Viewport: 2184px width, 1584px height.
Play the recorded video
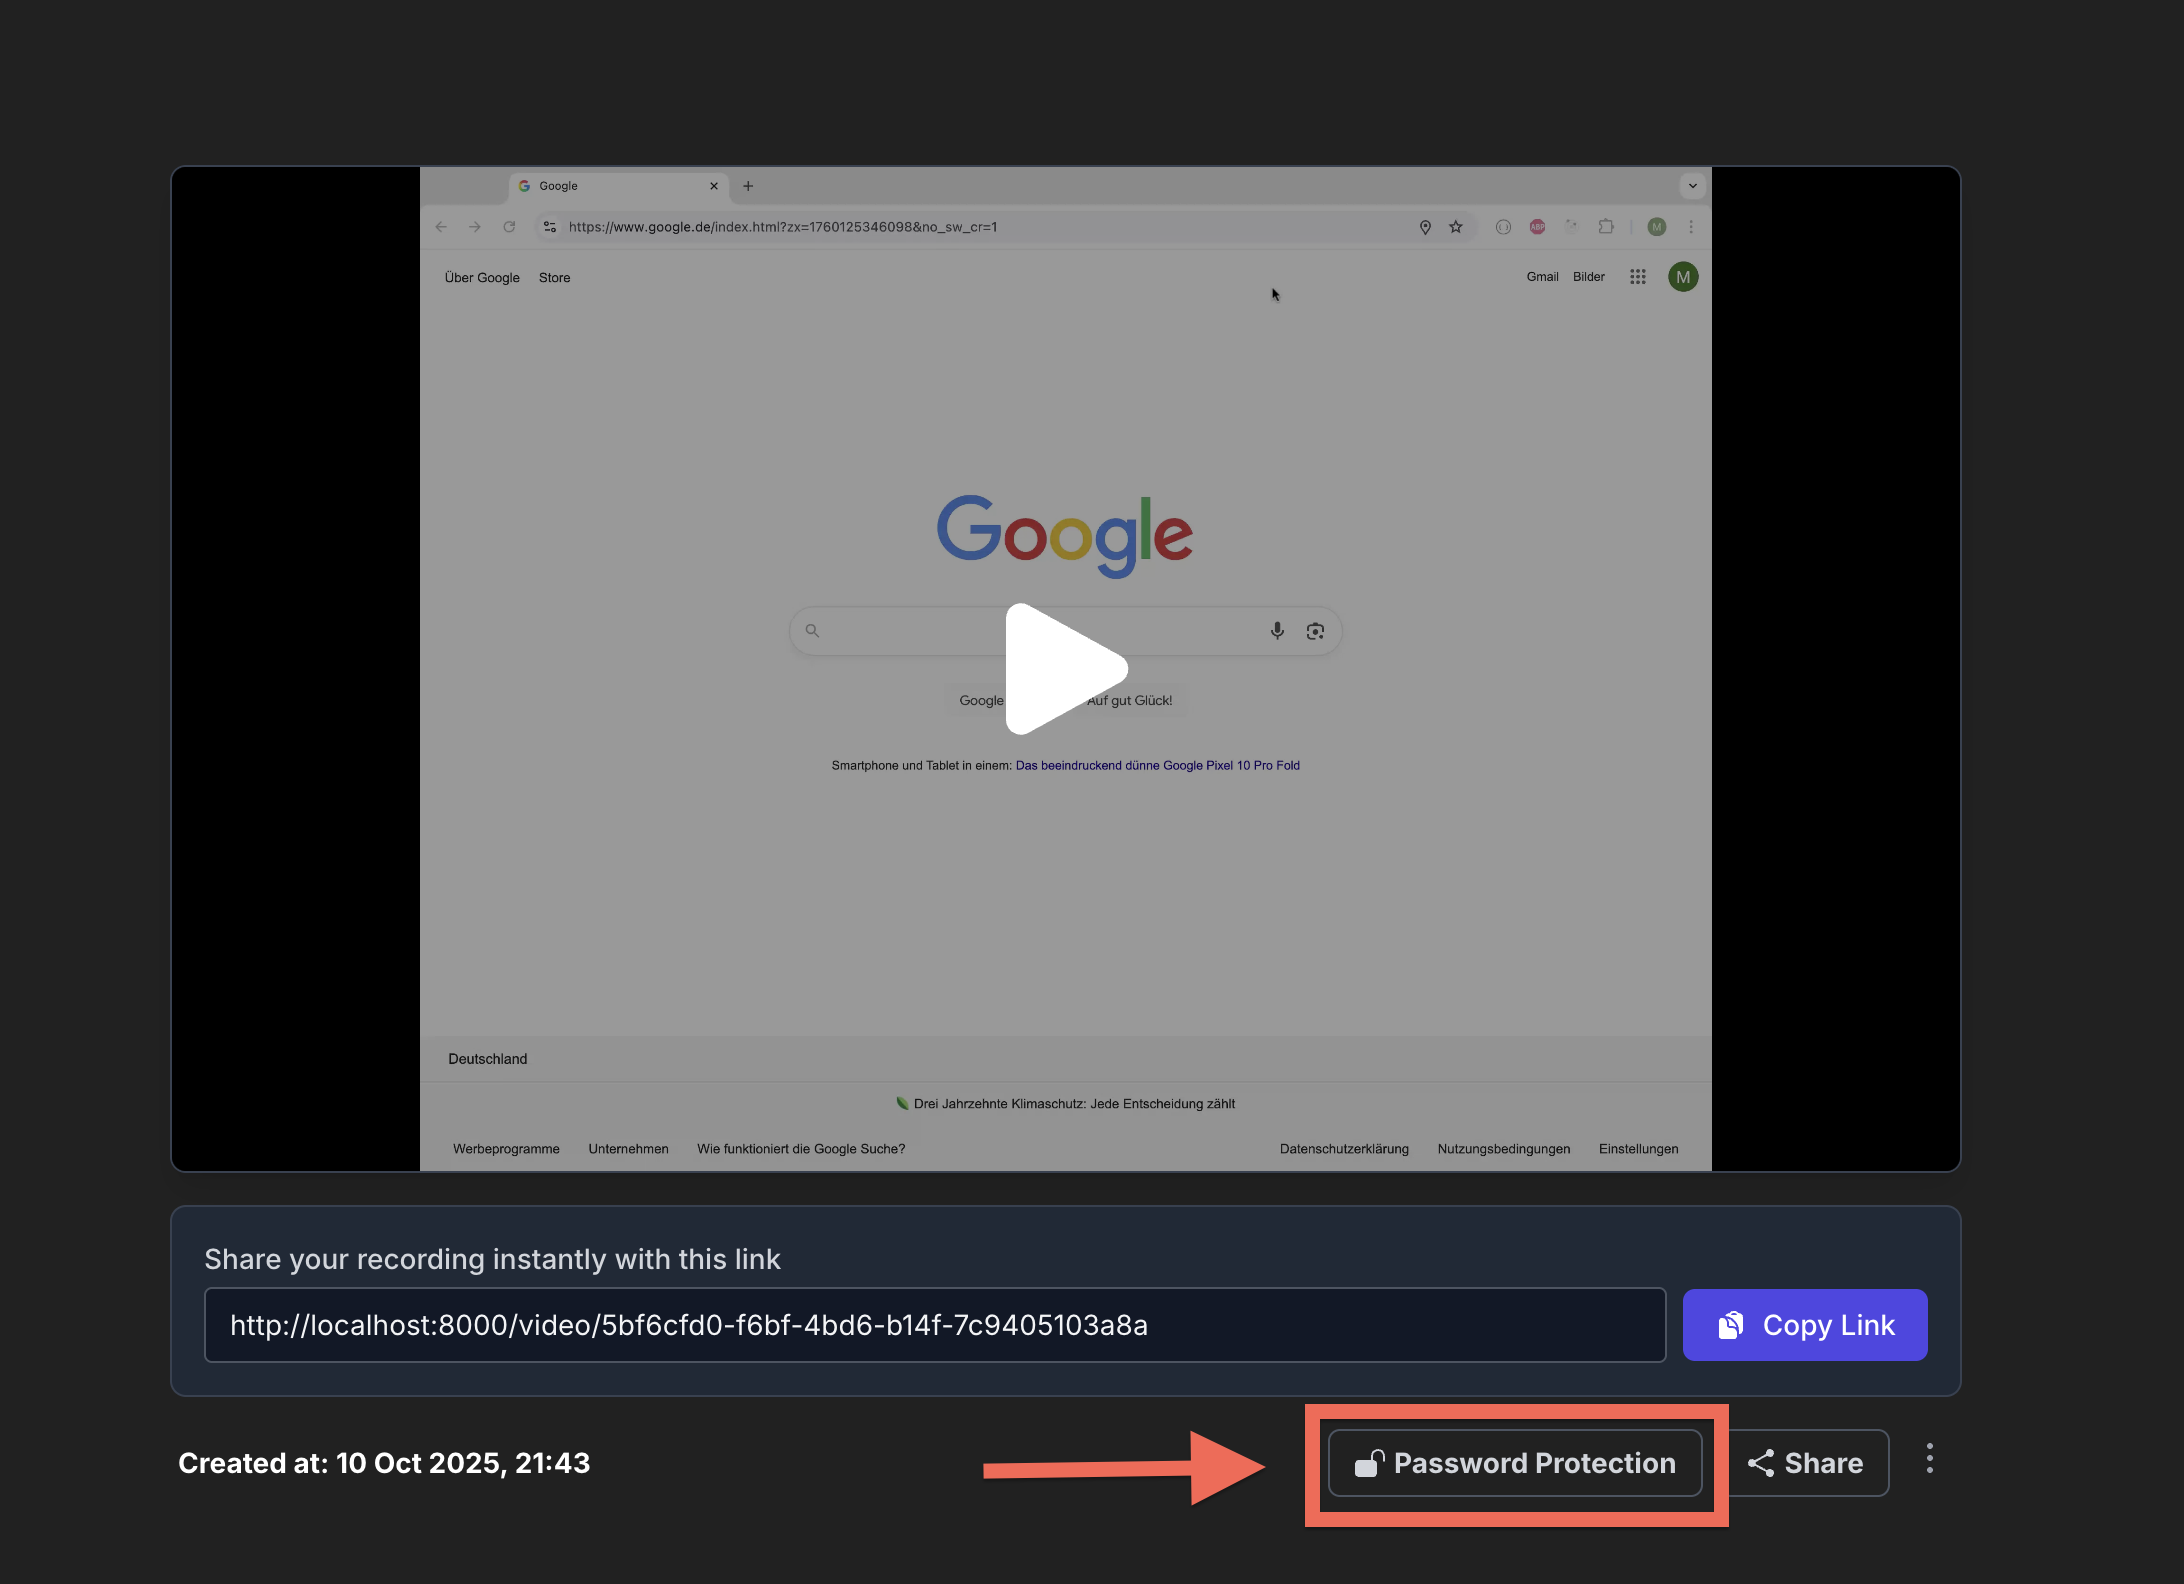click(1066, 668)
